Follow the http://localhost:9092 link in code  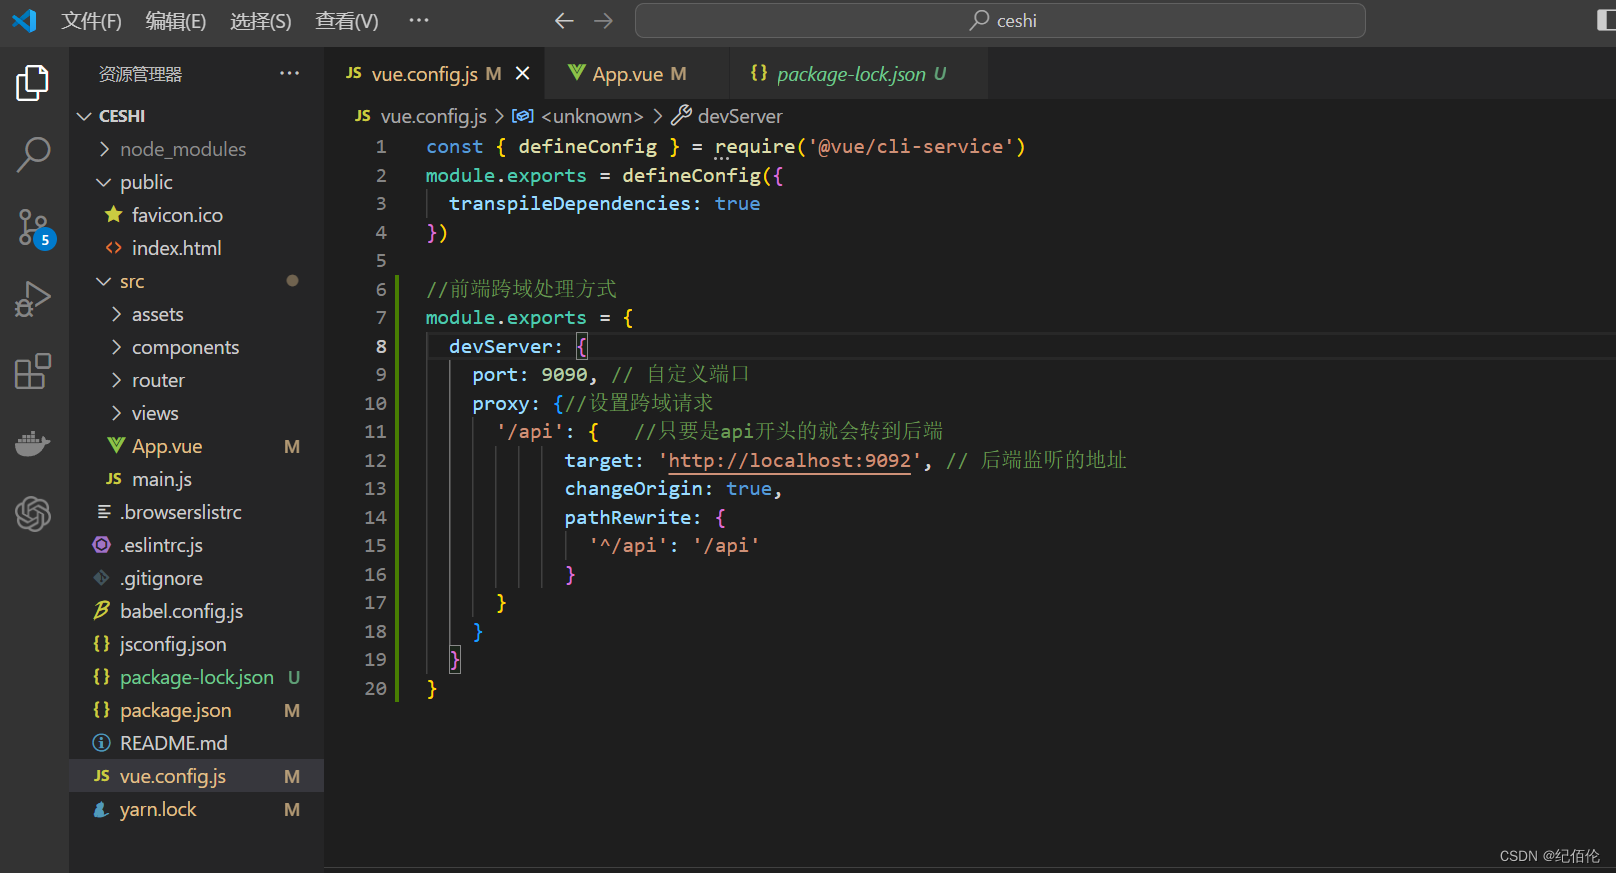[x=790, y=460]
